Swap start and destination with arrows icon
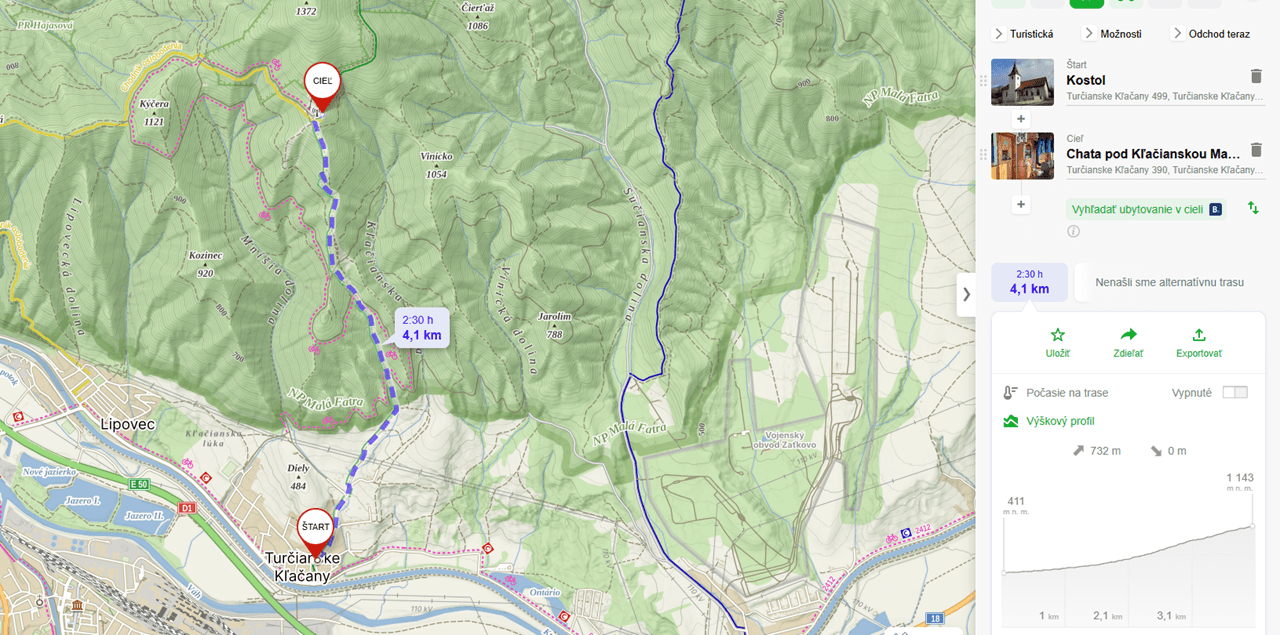 (x=1253, y=208)
